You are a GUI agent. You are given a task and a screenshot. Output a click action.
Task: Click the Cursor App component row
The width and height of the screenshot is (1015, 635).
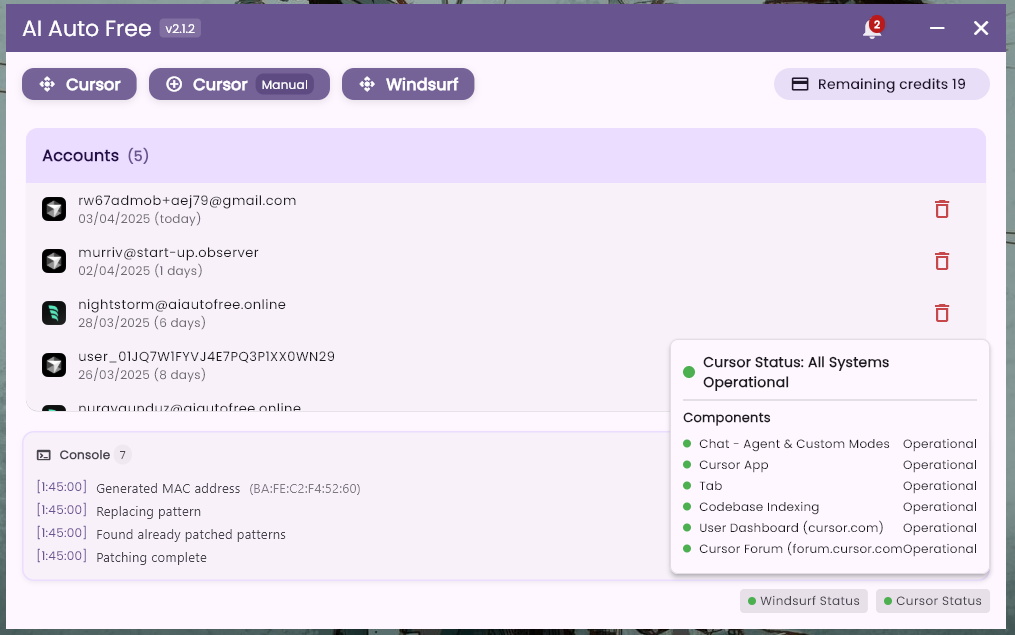[830, 465]
